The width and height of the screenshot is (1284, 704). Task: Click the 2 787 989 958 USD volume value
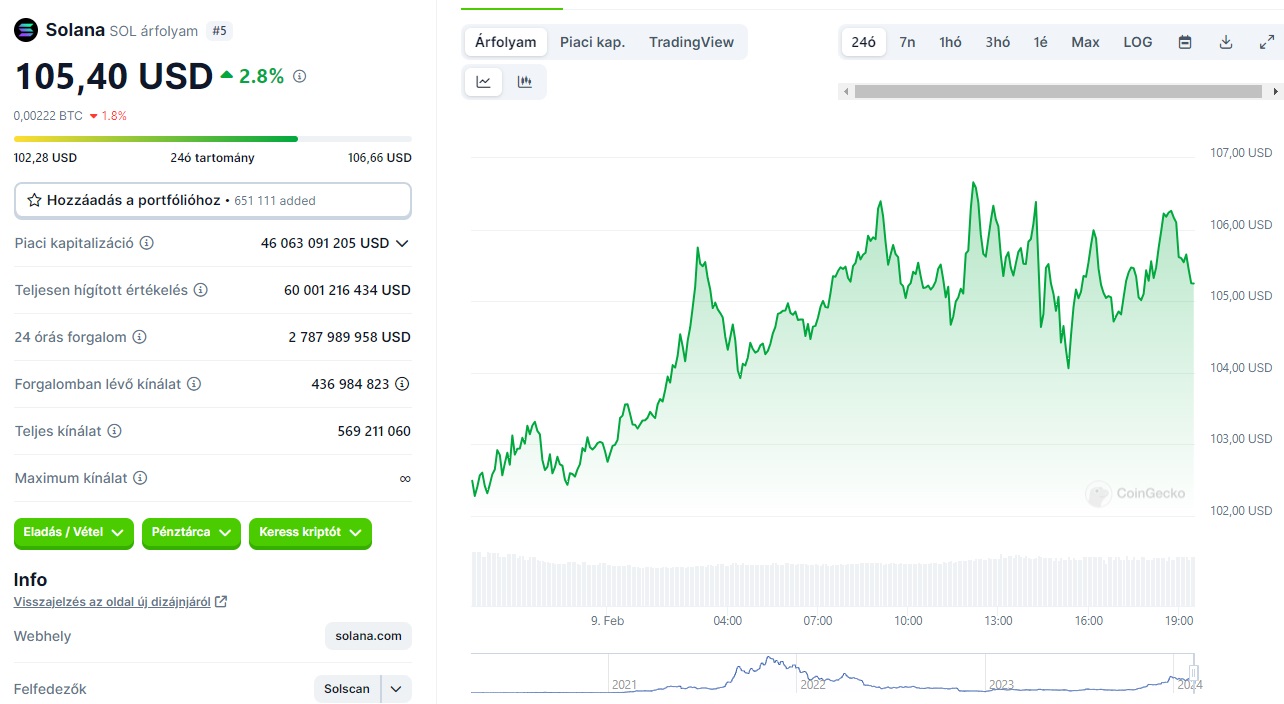click(350, 337)
